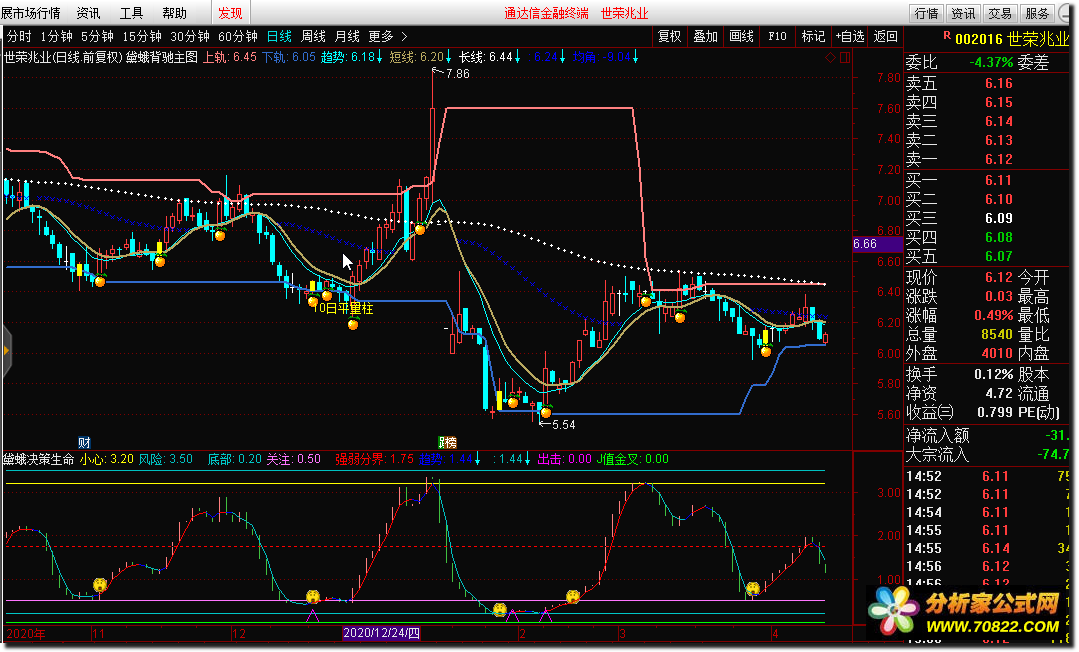Switch to the 30分钟 period
Viewport: 1079px width, 652px height.
click(190, 36)
